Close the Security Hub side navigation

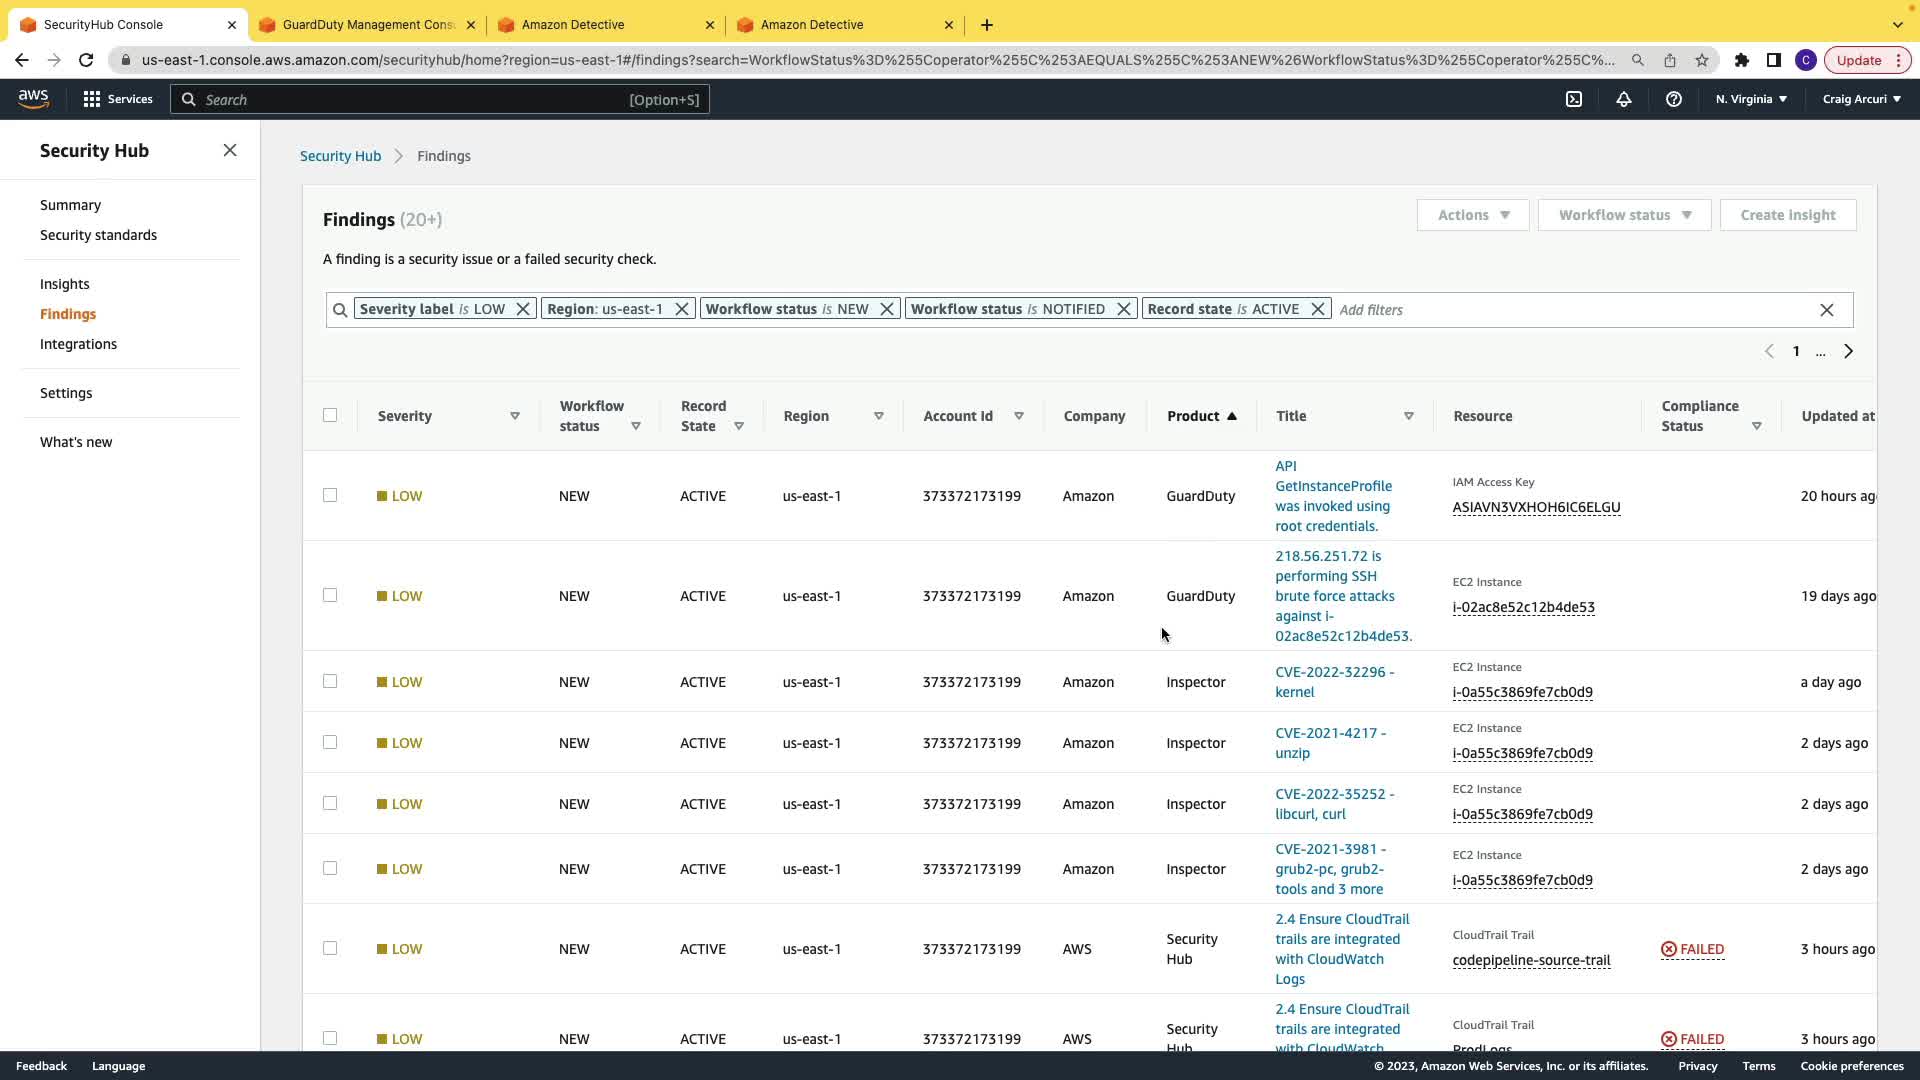pos(230,150)
